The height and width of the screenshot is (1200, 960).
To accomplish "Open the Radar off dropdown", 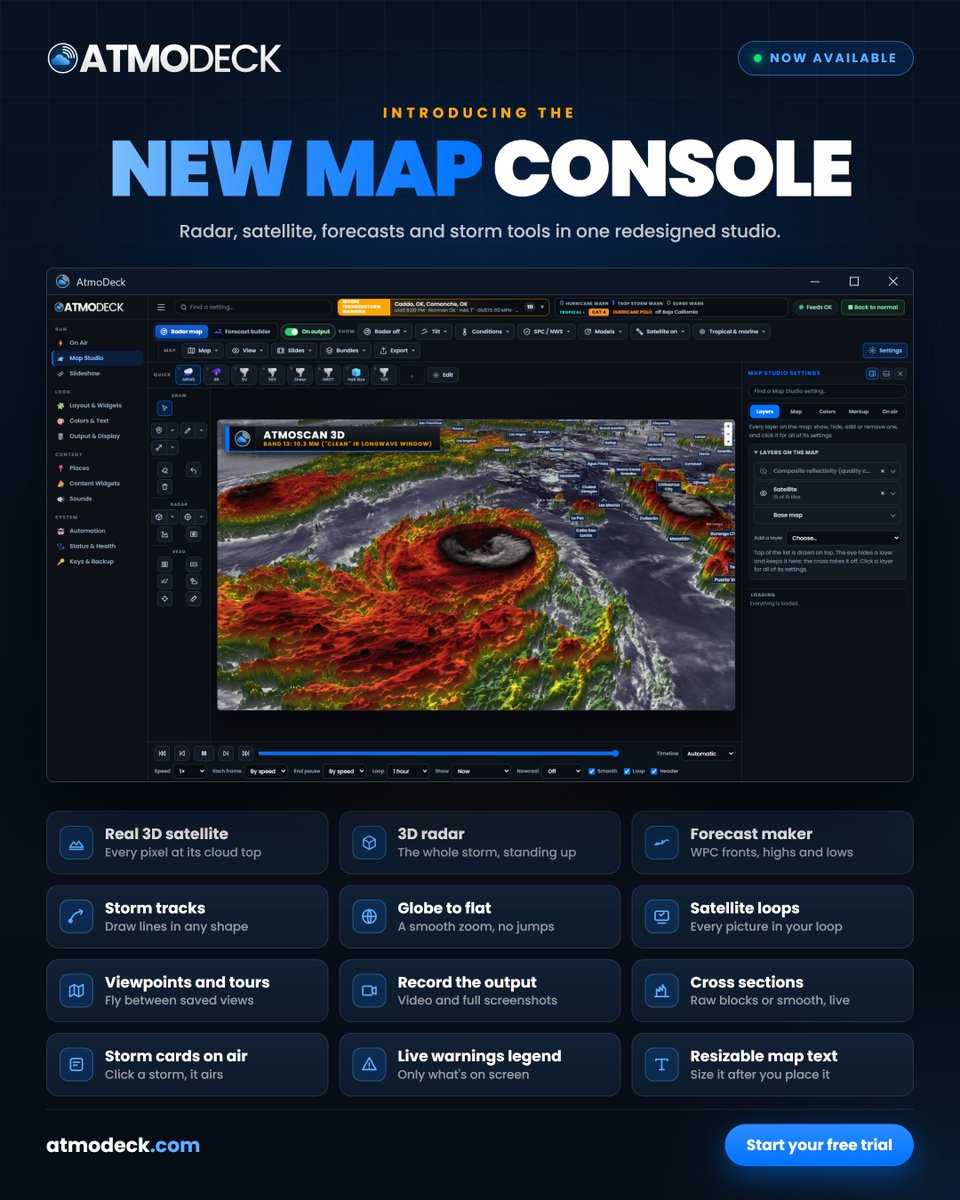I will [385, 331].
